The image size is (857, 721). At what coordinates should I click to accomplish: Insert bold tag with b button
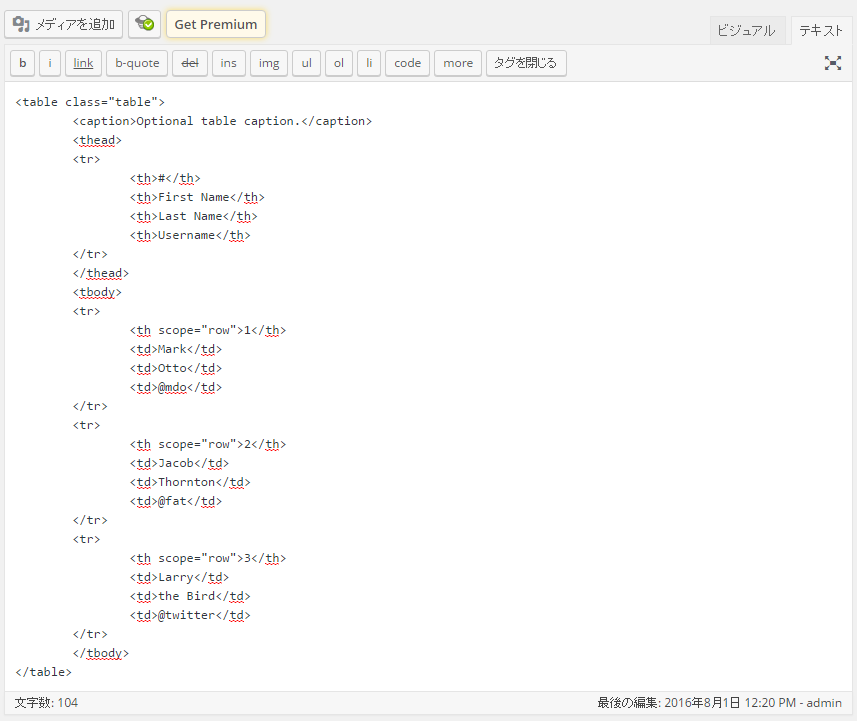tap(22, 63)
